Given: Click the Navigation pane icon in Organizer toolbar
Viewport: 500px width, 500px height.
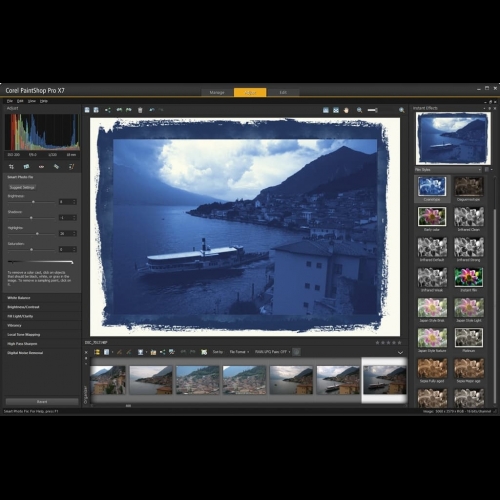Looking at the screenshot, I should click(x=97, y=352).
